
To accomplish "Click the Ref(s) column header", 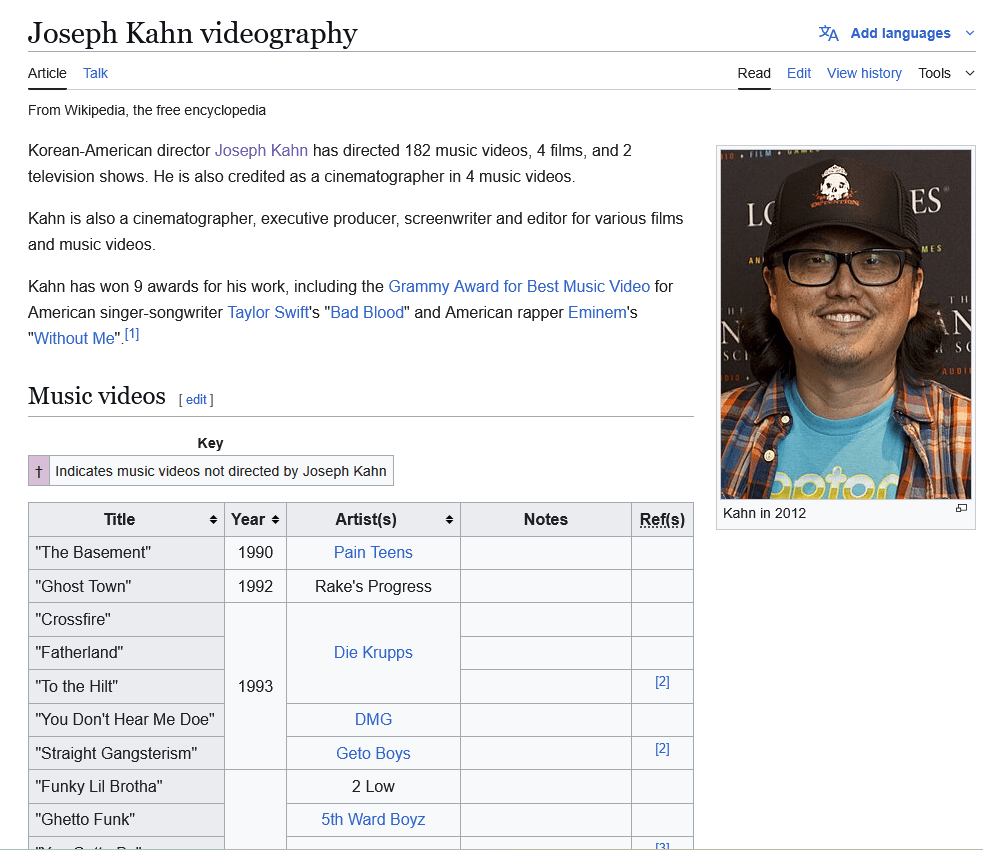I will pyautogui.click(x=662, y=520).
